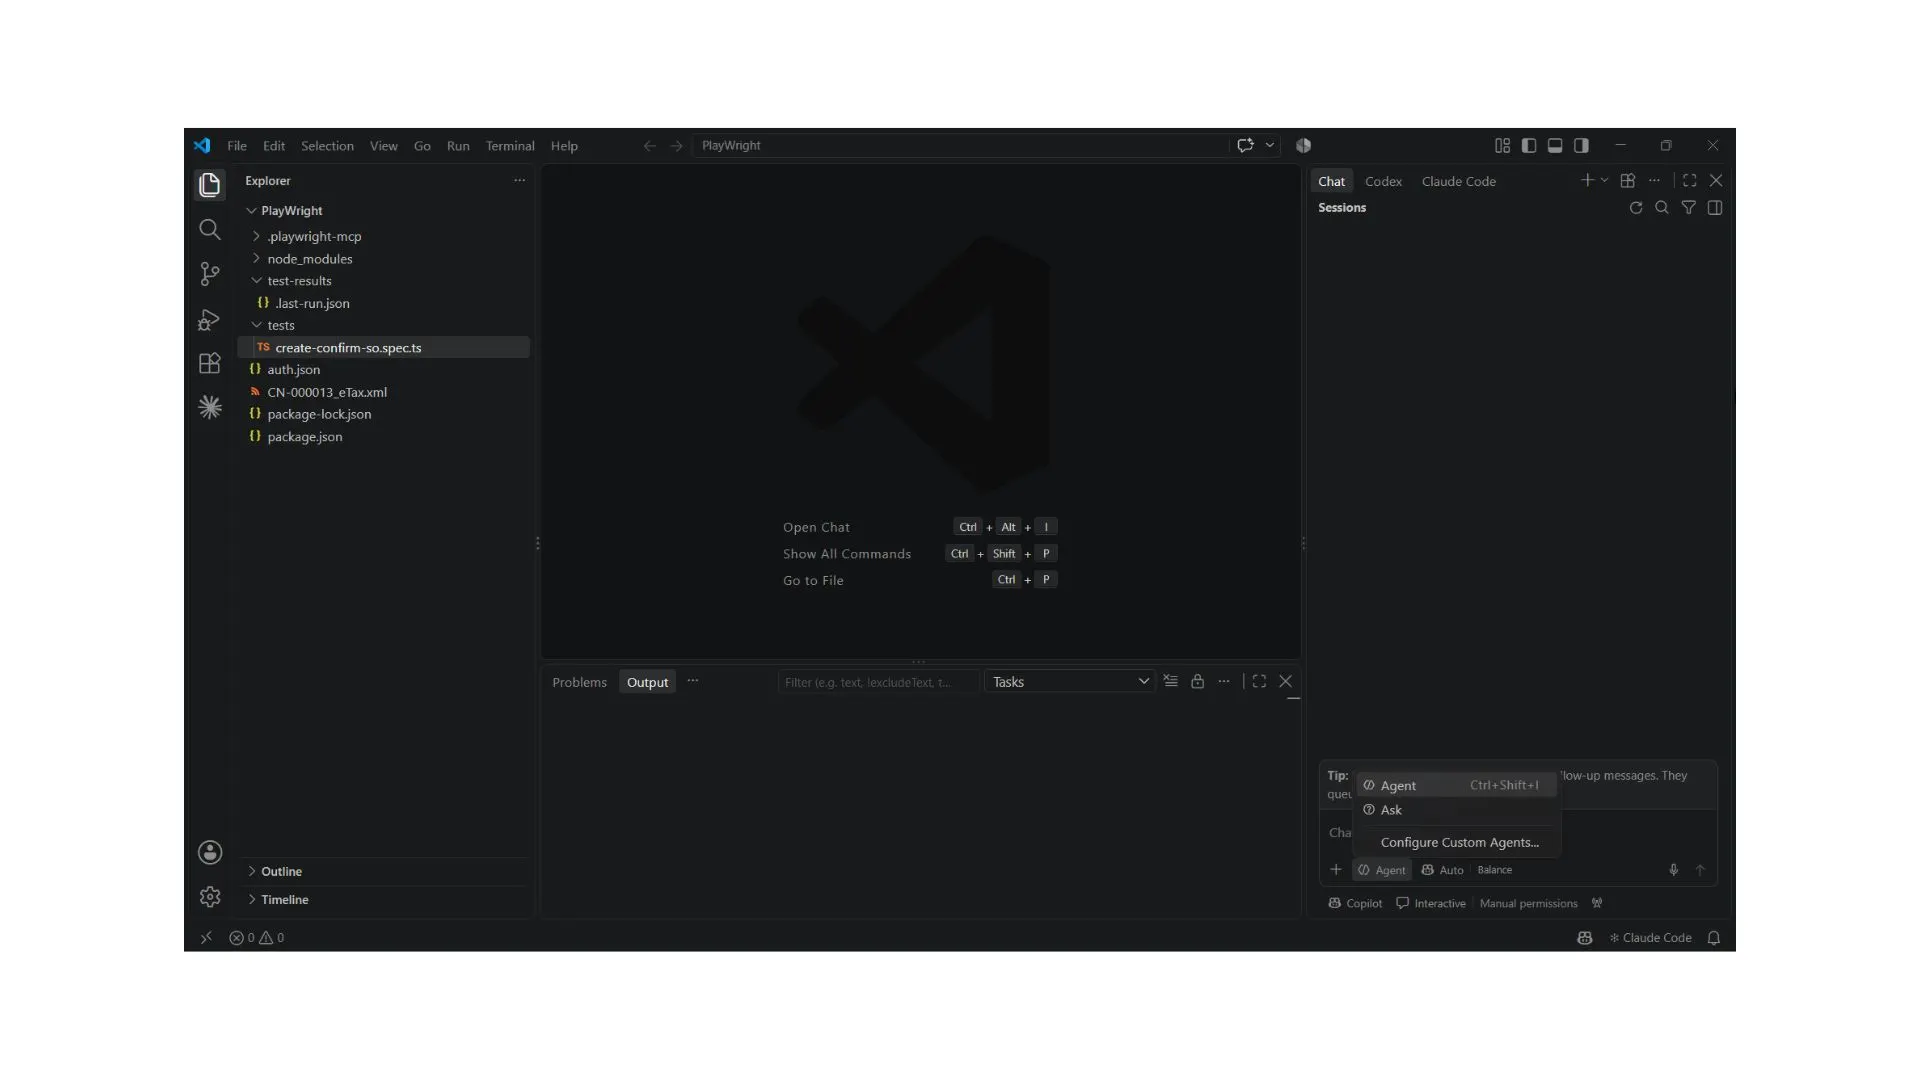The width and height of the screenshot is (1920, 1080).
Task: Click Configure Custom Agents...
Action: coord(1459,843)
